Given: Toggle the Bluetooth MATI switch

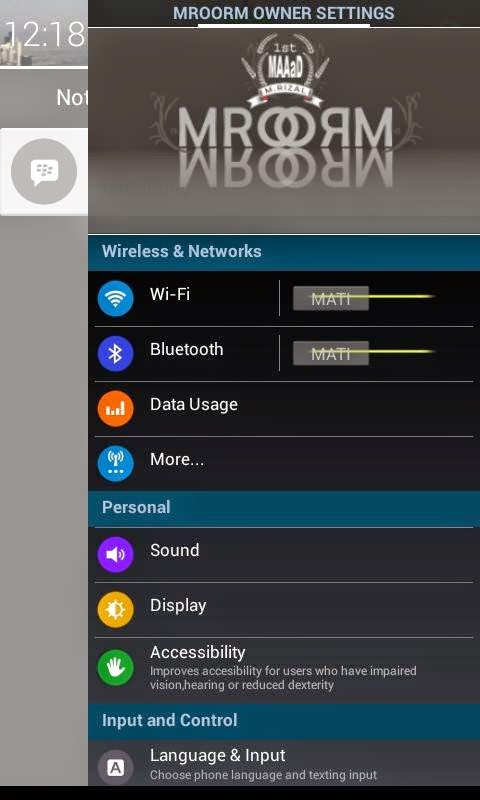Looking at the screenshot, I should 331,353.
